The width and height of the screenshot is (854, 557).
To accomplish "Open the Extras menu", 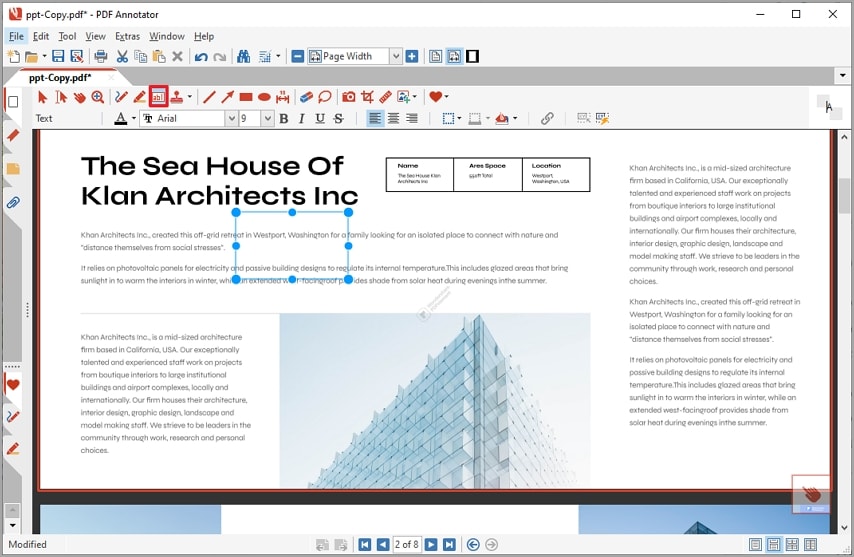I will 127,36.
